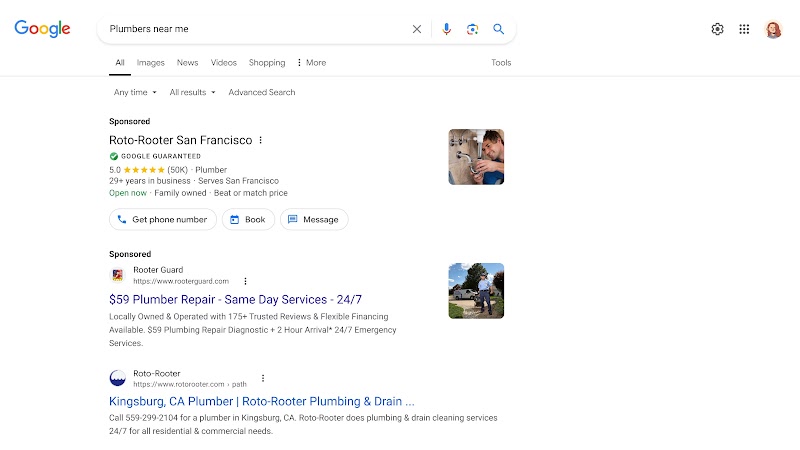Viewport: 800px width, 450px height.
Task: Open Kingsburg, CA Plumber Roto-Rooter result link
Action: (262, 402)
